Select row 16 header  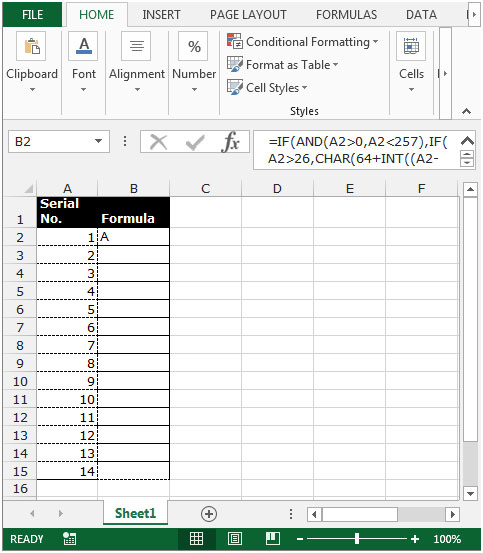click(x=20, y=489)
